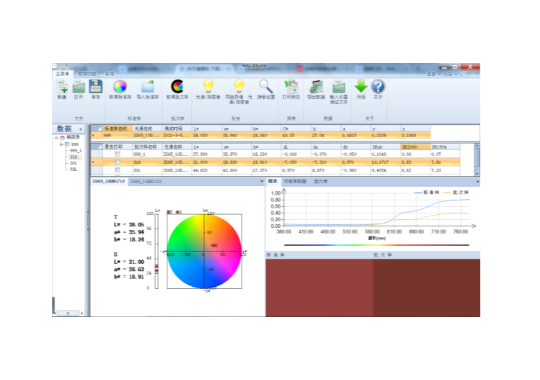Select the first (active) tab above the spectral chart
Image resolution: width=540 pixels, height=380 pixels.
coord(273,181)
